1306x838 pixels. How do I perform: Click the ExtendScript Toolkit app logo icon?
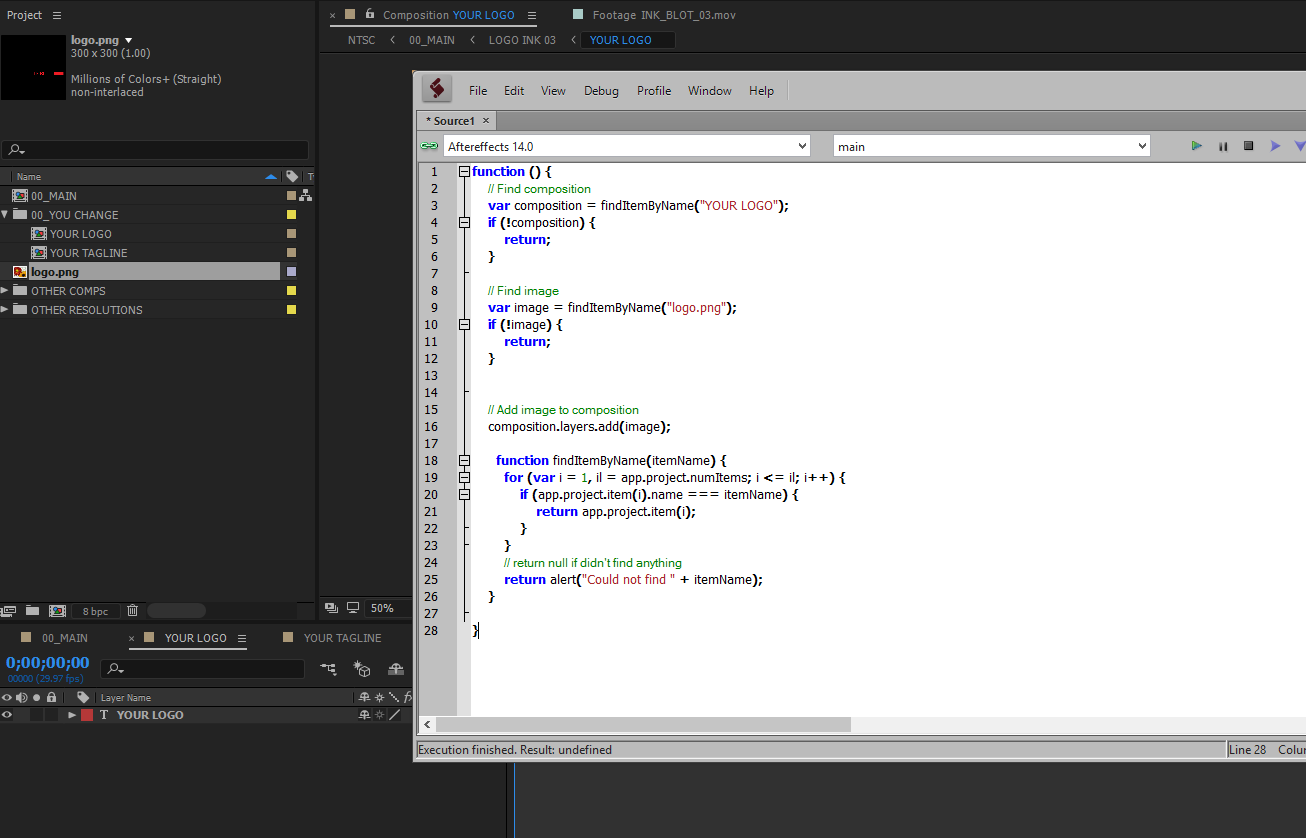tap(436, 89)
